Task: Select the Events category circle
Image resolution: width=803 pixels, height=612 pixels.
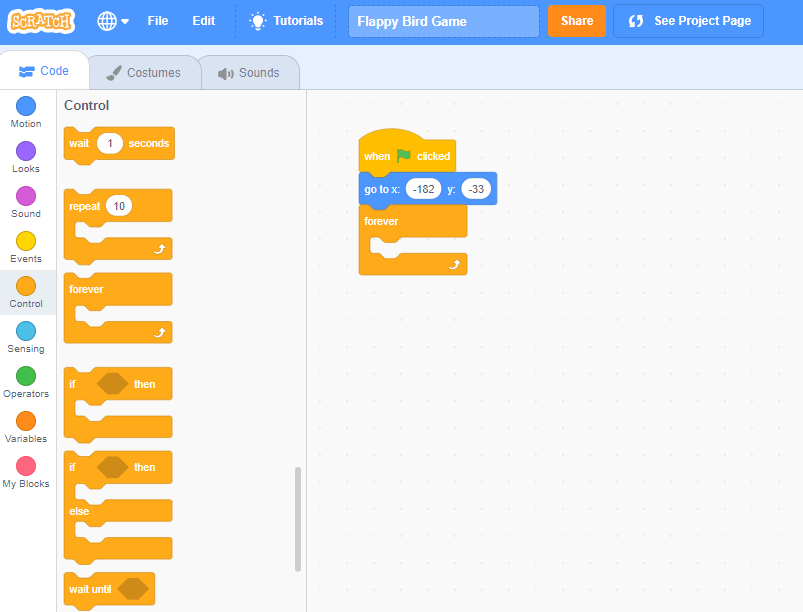Action: point(26,241)
